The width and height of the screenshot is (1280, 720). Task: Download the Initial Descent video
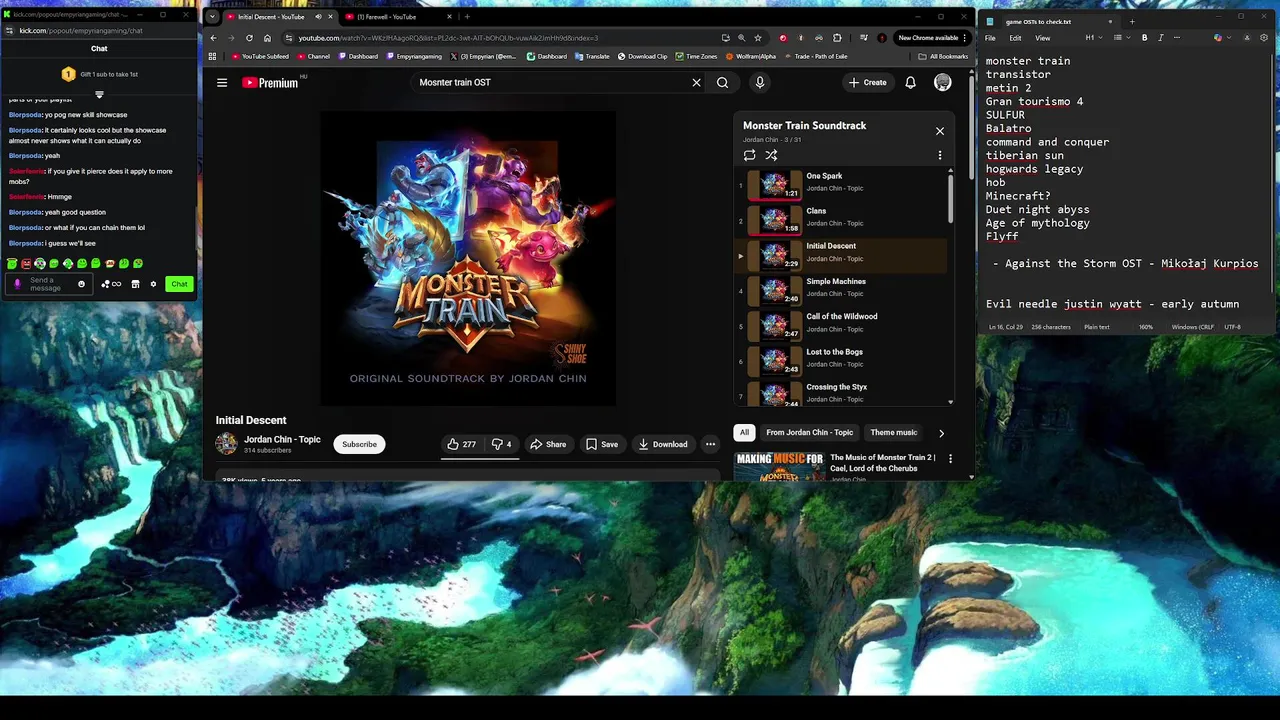pyautogui.click(x=663, y=444)
